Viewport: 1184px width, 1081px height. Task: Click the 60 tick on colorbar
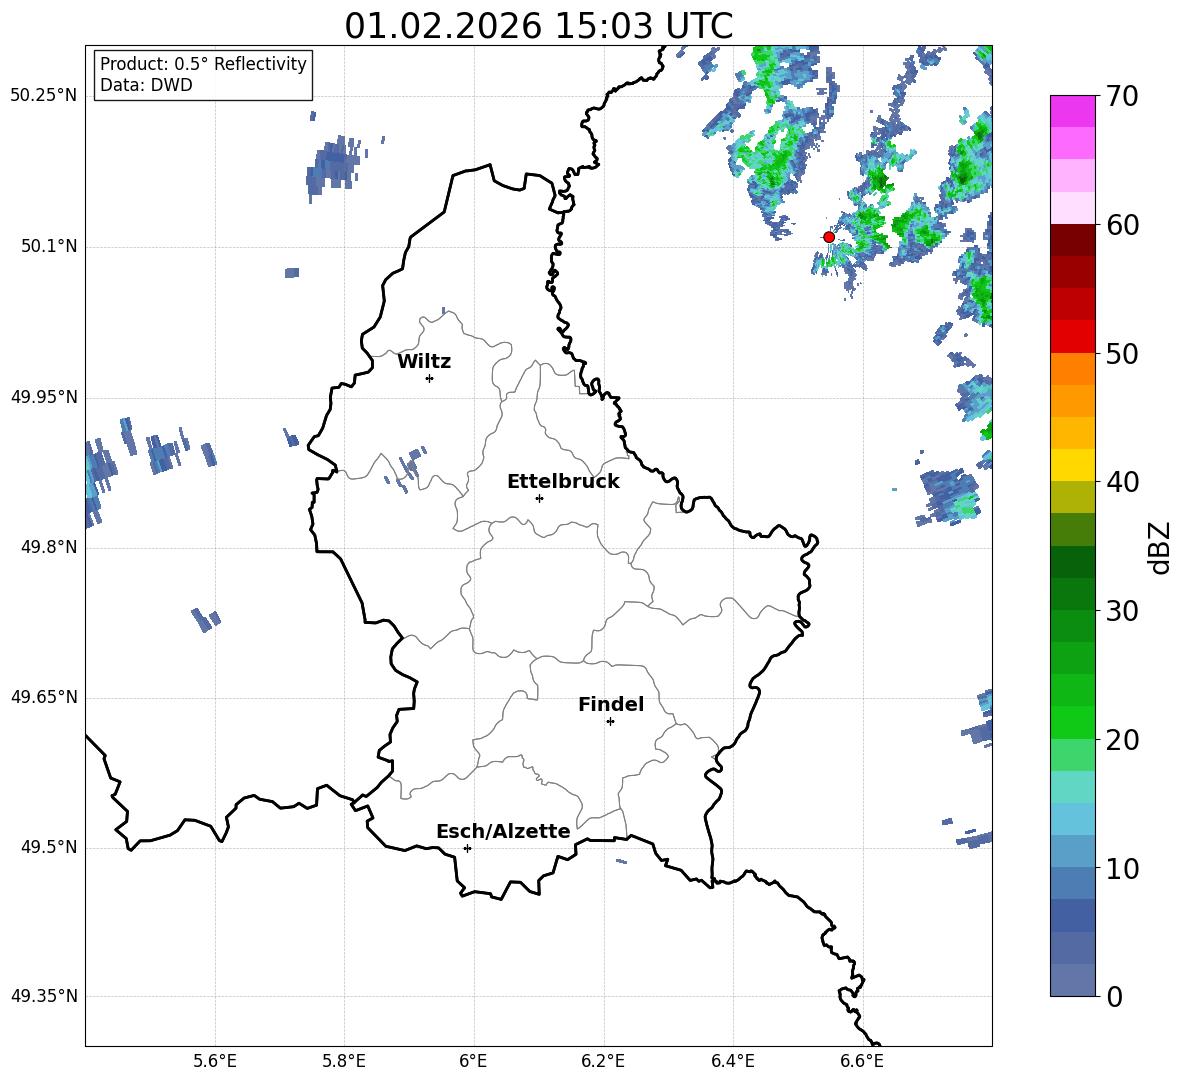point(1123,225)
